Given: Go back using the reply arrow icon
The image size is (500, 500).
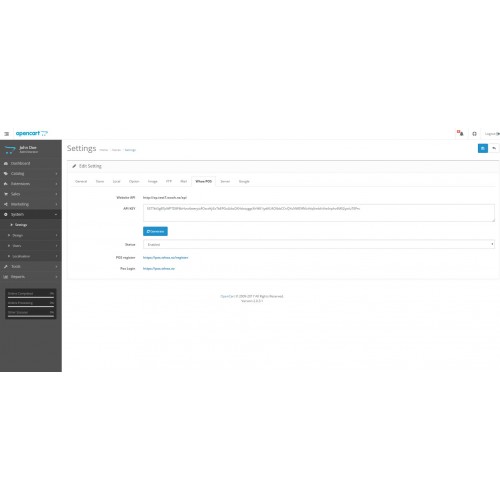Looking at the screenshot, I should (494, 148).
